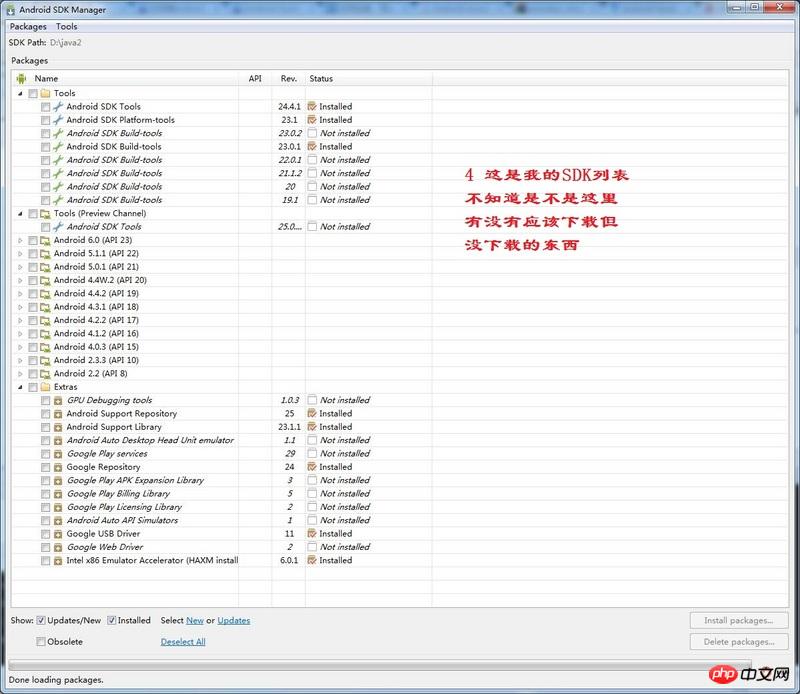
Task: Toggle the Updates/New show filter checkbox
Action: pyautogui.click(x=41, y=621)
